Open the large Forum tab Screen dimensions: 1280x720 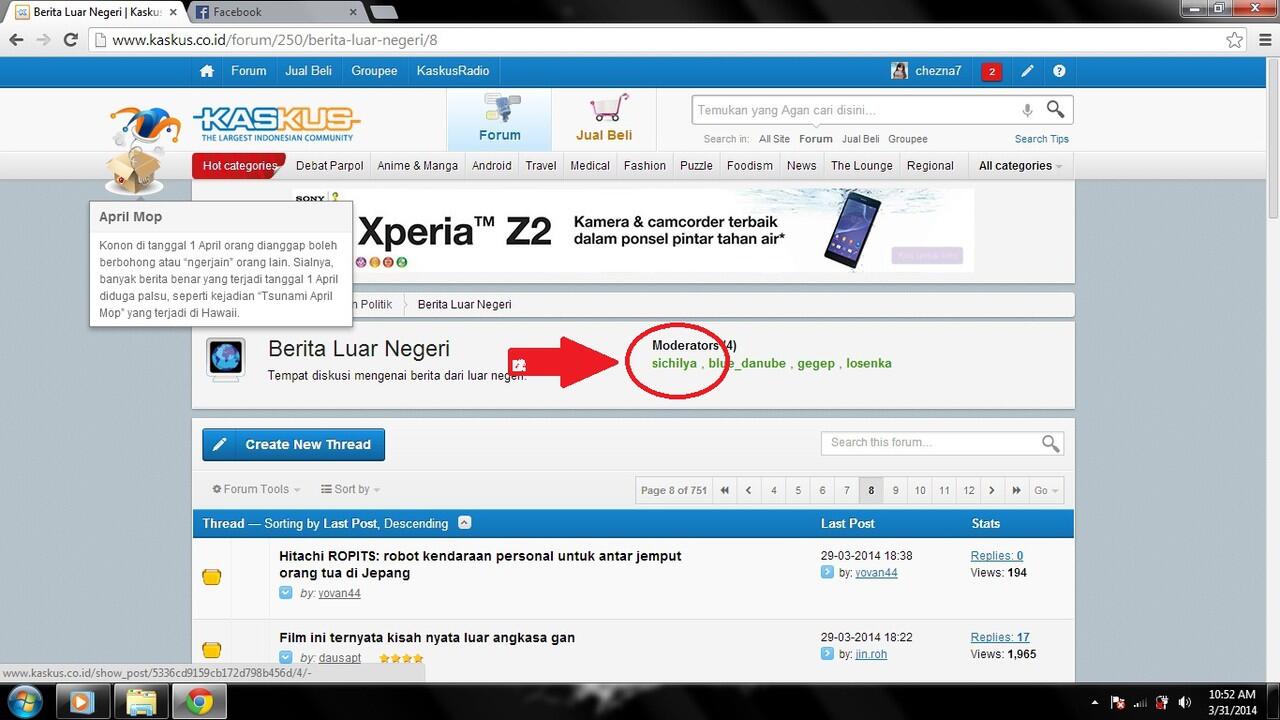(x=499, y=119)
